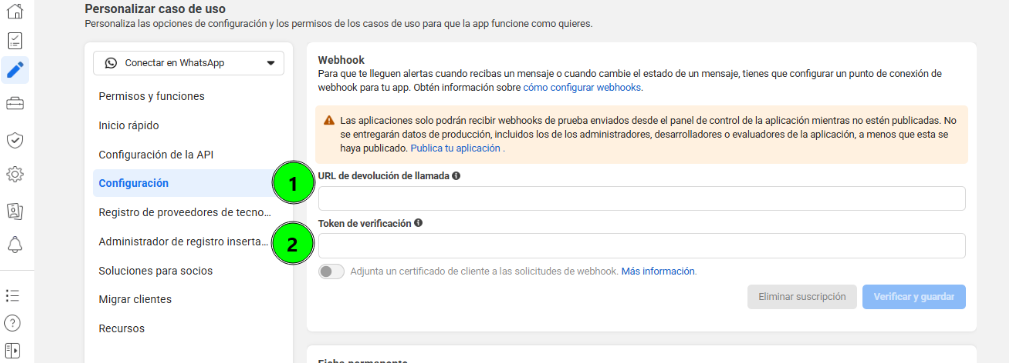Open Permisos y funciones section
The width and height of the screenshot is (1009, 363).
pos(151,97)
